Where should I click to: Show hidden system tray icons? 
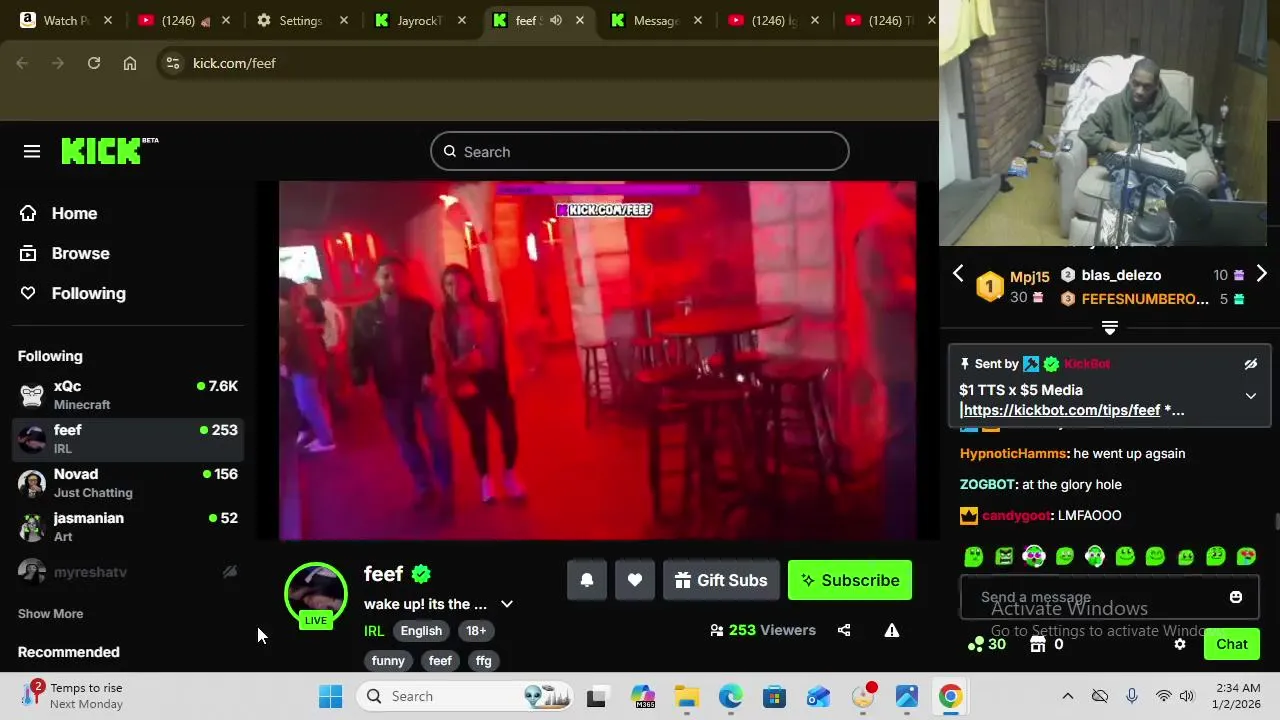[x=1068, y=696]
